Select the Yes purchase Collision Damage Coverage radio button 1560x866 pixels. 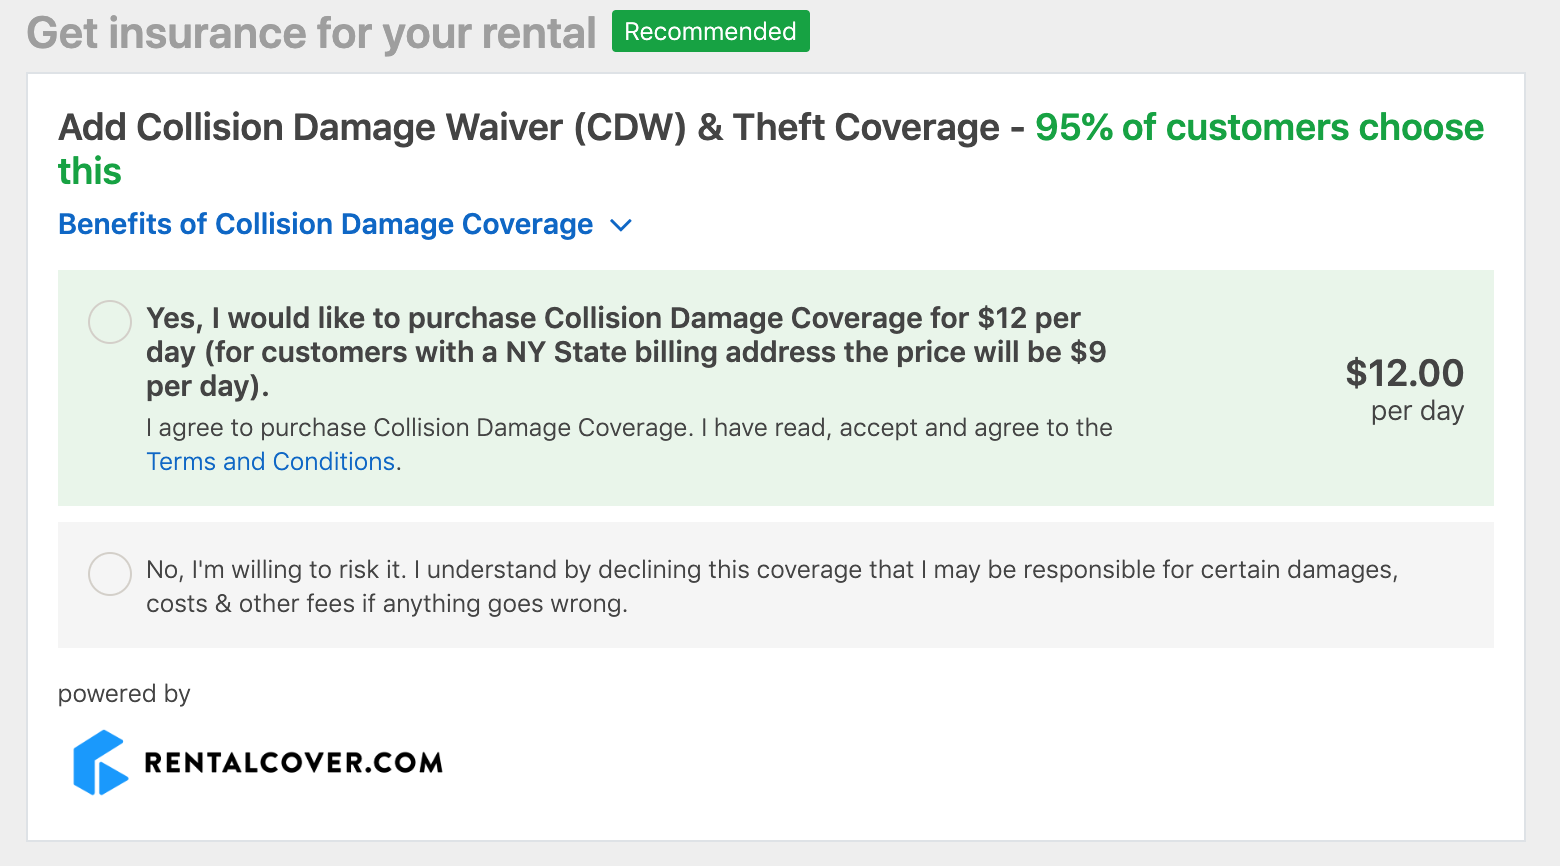click(110, 322)
